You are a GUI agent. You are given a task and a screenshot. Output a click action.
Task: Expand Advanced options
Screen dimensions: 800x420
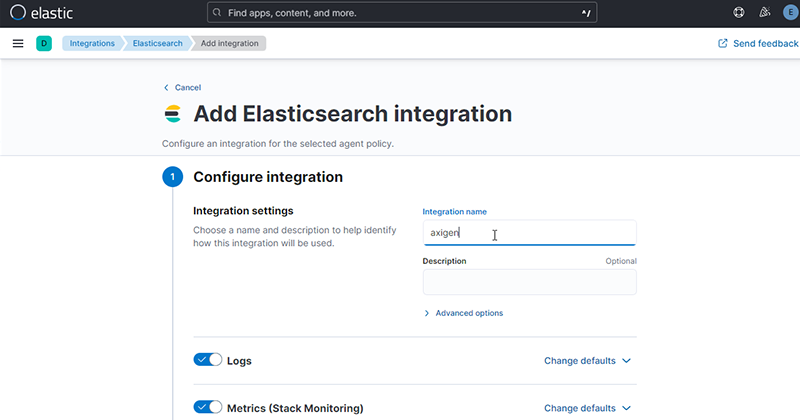[x=463, y=313]
